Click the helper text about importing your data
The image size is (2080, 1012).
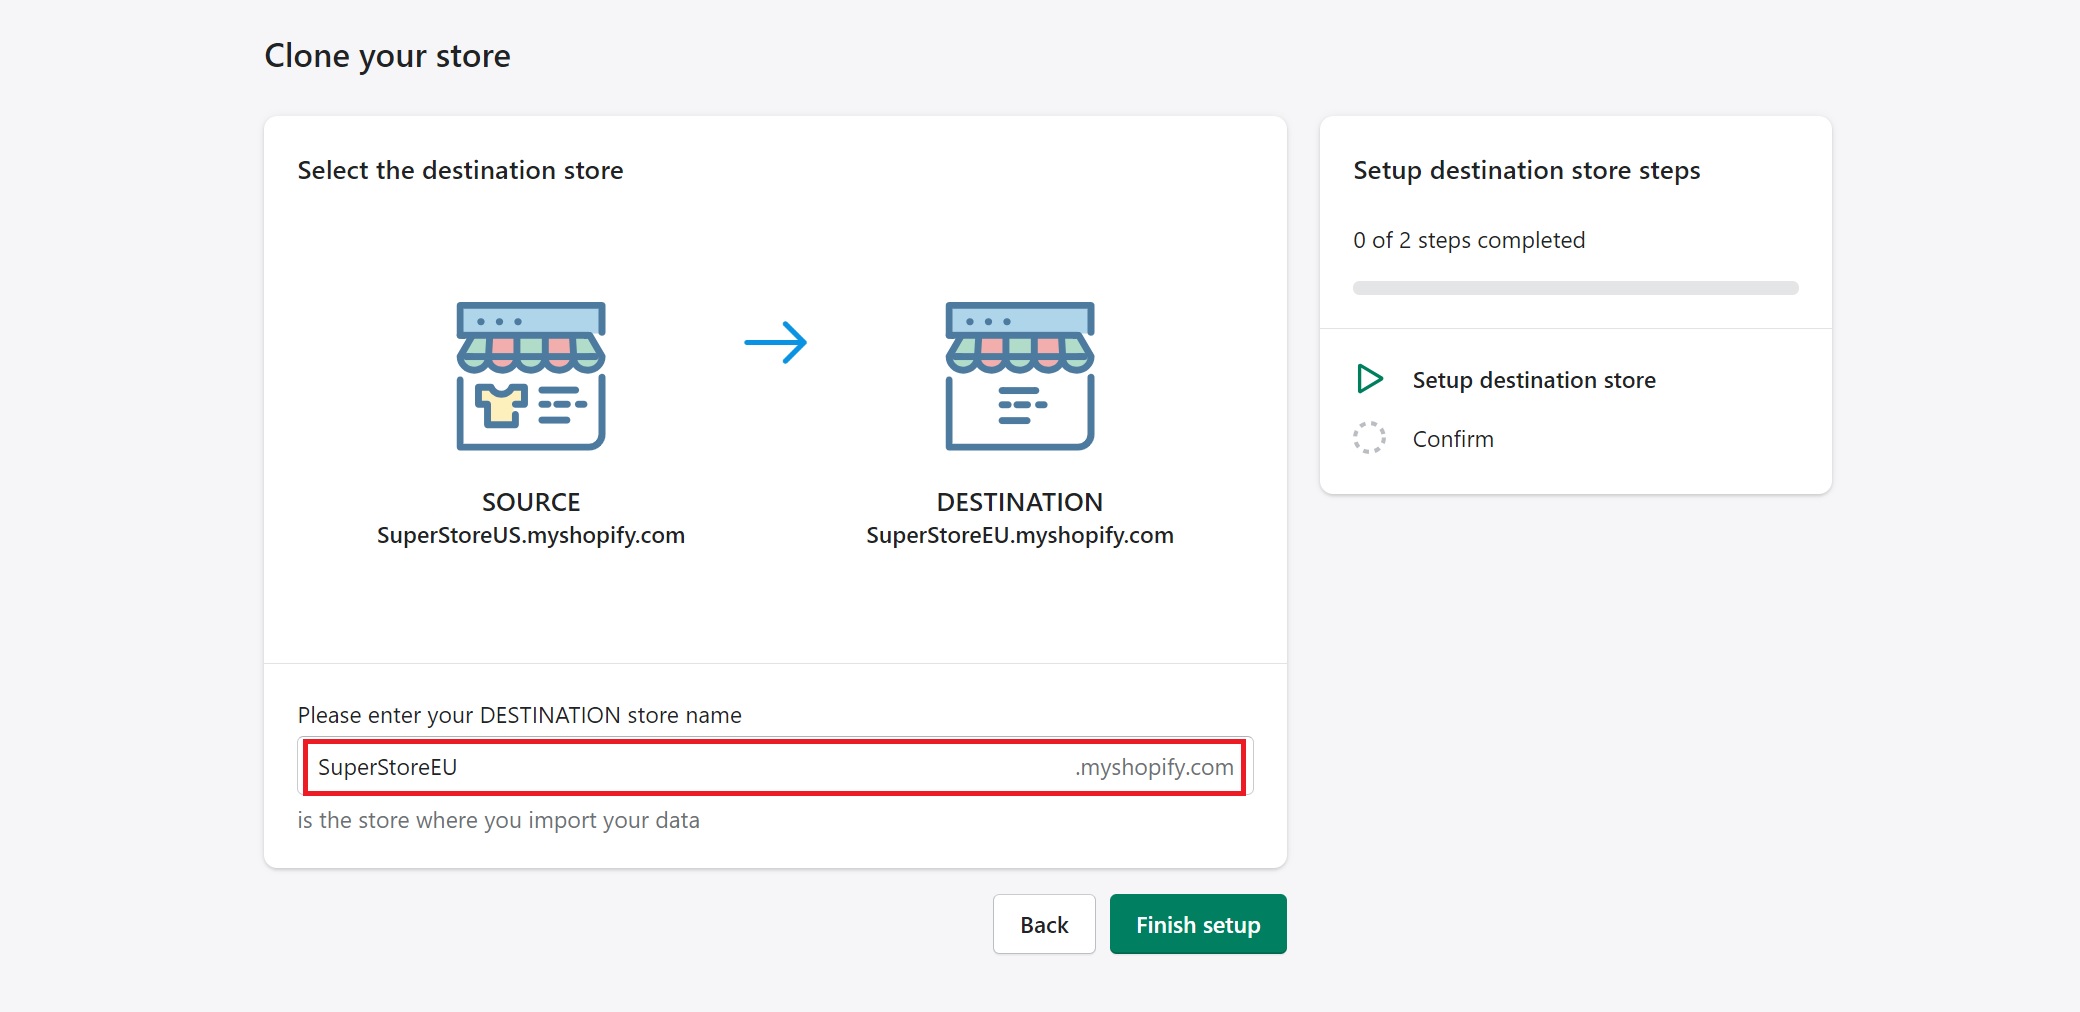click(x=498, y=820)
